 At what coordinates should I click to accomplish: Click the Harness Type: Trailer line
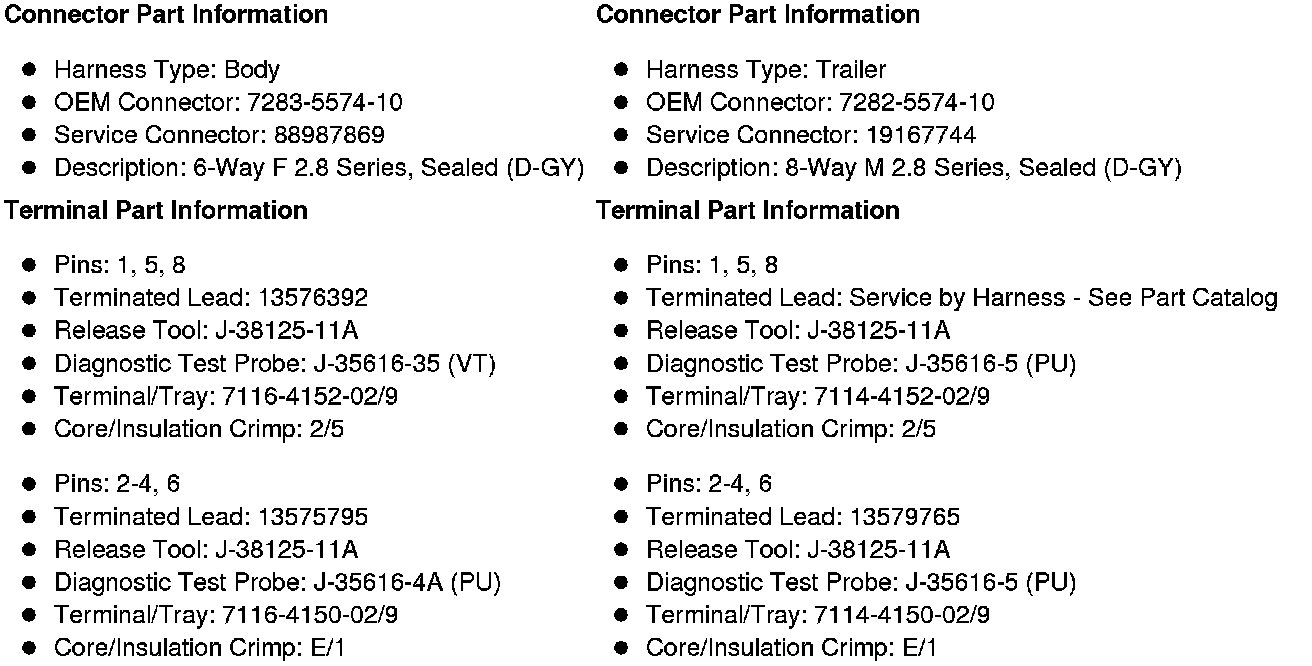[766, 70]
